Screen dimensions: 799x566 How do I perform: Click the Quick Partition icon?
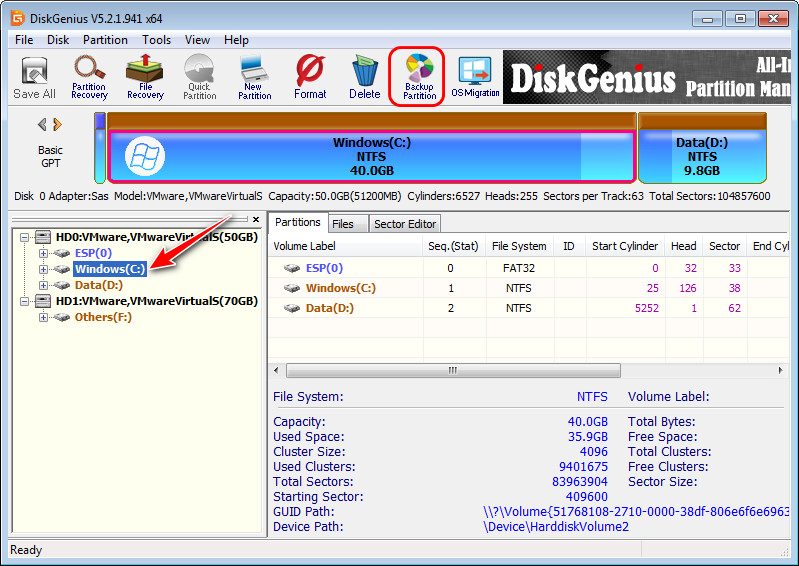(x=200, y=77)
